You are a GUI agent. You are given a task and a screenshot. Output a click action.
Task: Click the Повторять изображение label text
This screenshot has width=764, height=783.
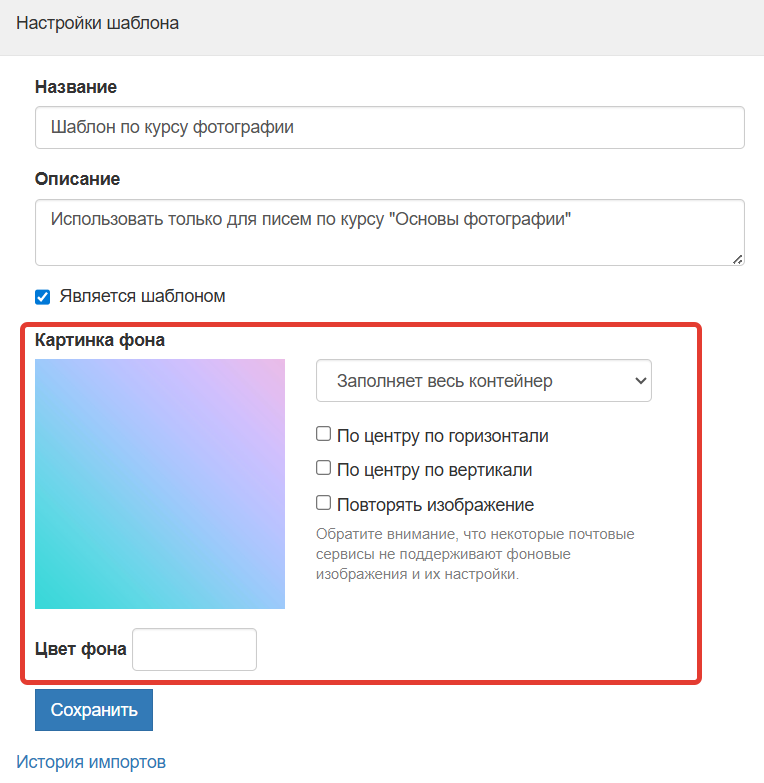click(x=435, y=505)
